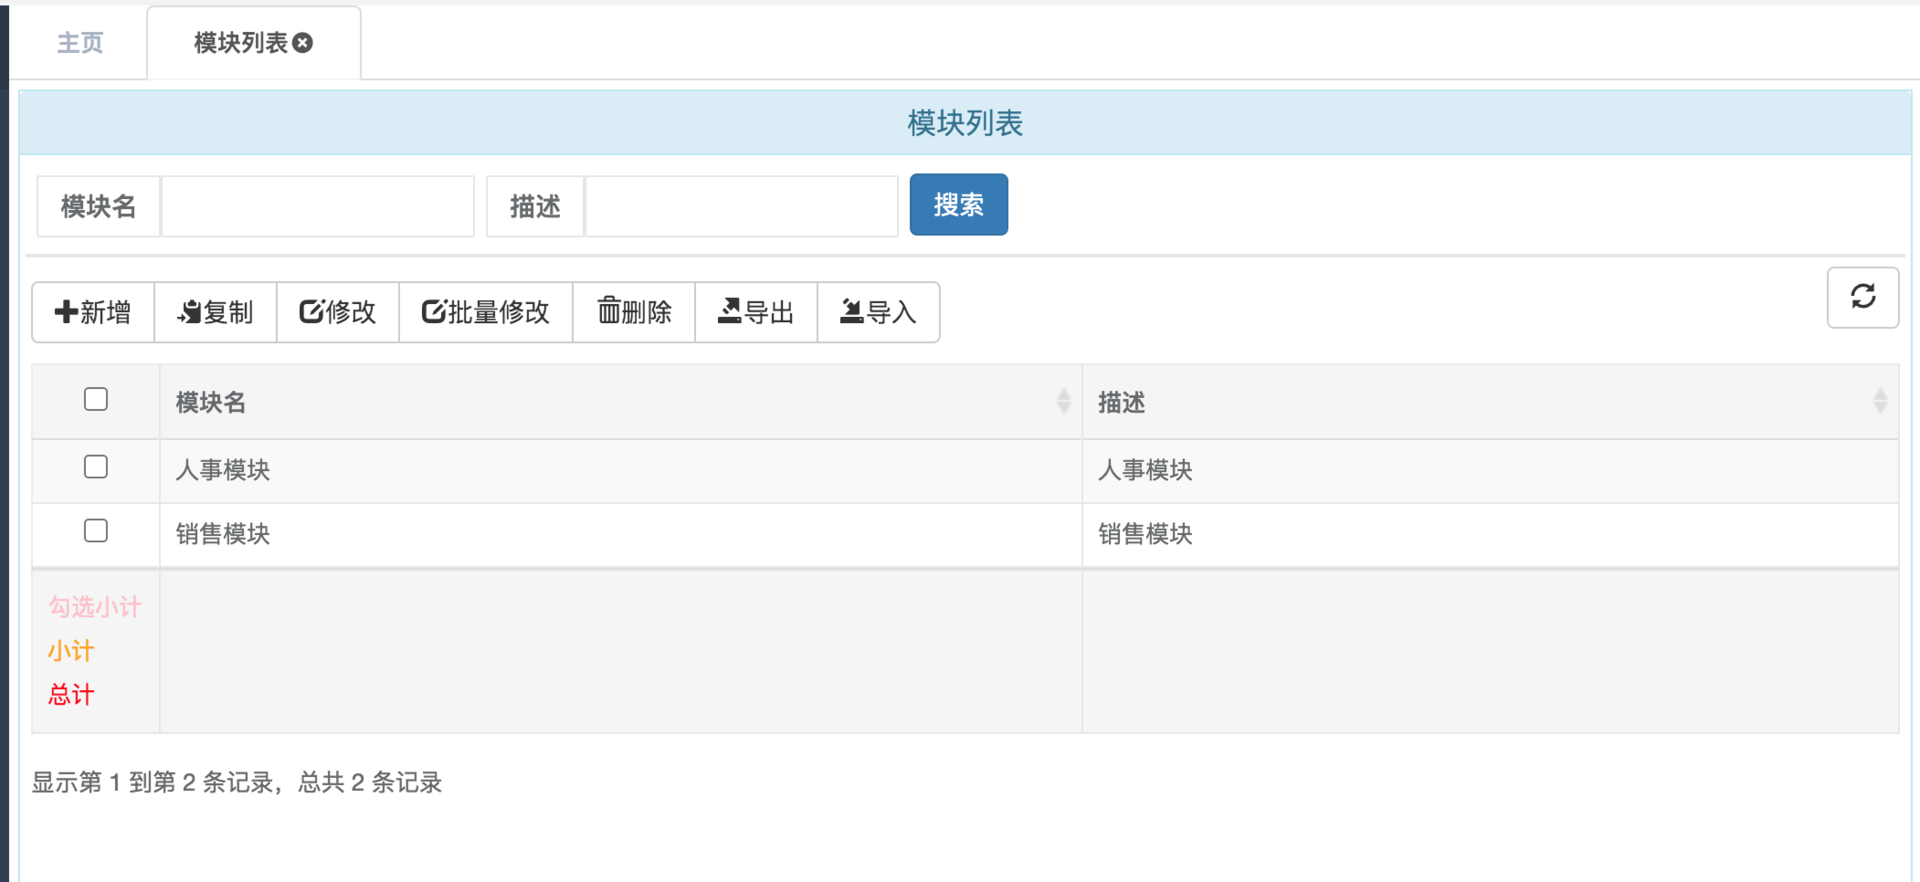1920x882 pixels.
Task: Click the 复制 (copy) toolbar button
Action: tap(215, 312)
